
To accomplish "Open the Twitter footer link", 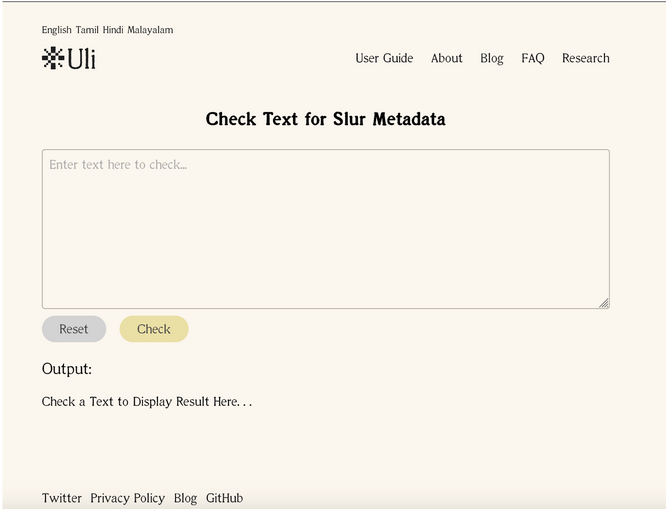I will point(62,498).
